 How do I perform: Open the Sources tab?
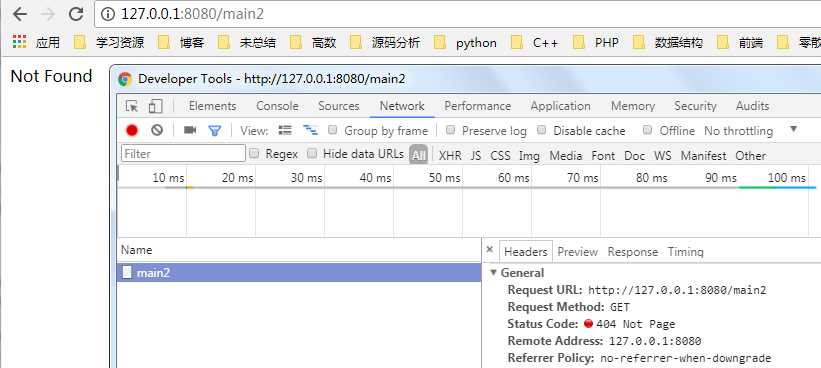coord(339,106)
